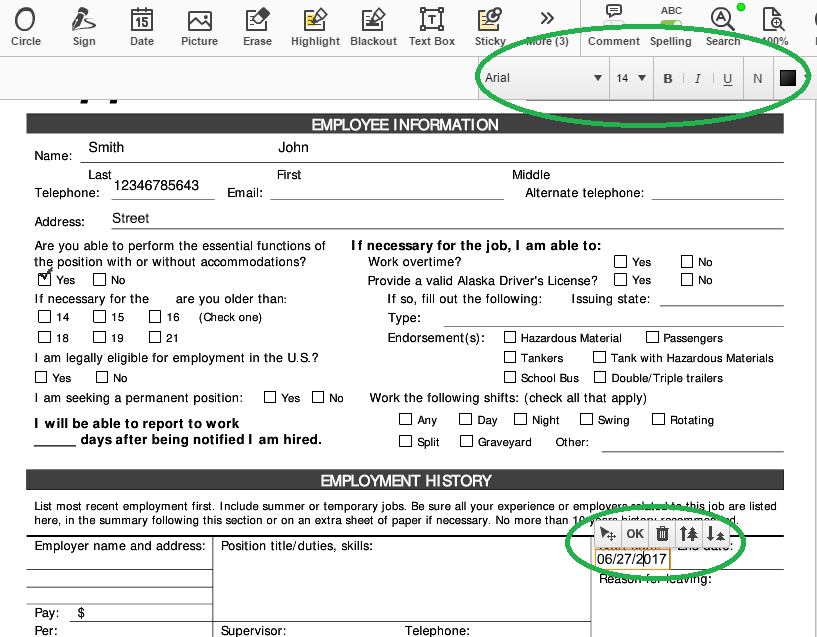Viewport: 817px width, 637px height.
Task: Delete the date field with trash icon
Action: pos(662,534)
